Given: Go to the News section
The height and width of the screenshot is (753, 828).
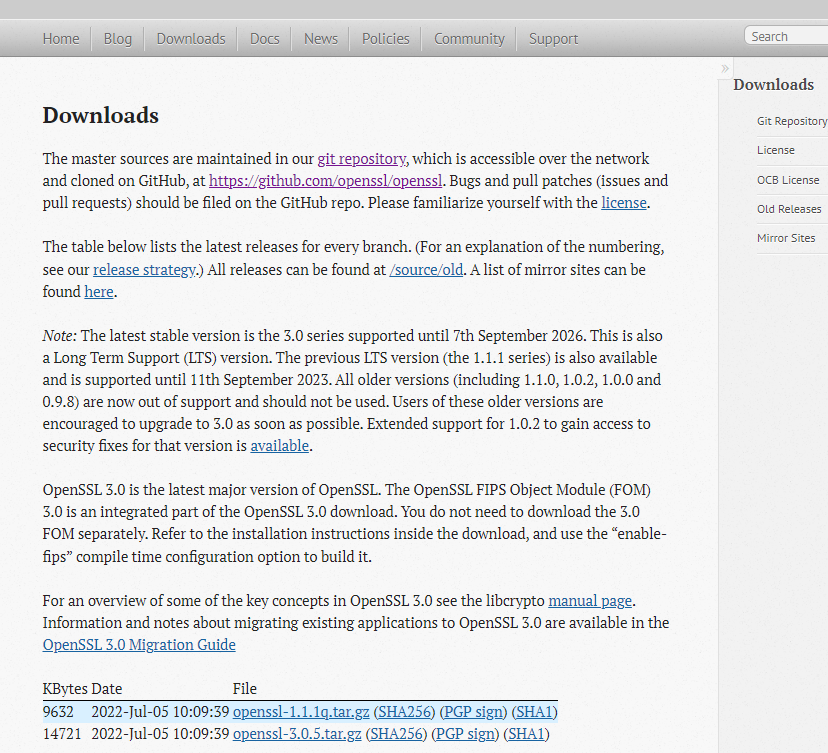Looking at the screenshot, I should pos(321,39).
